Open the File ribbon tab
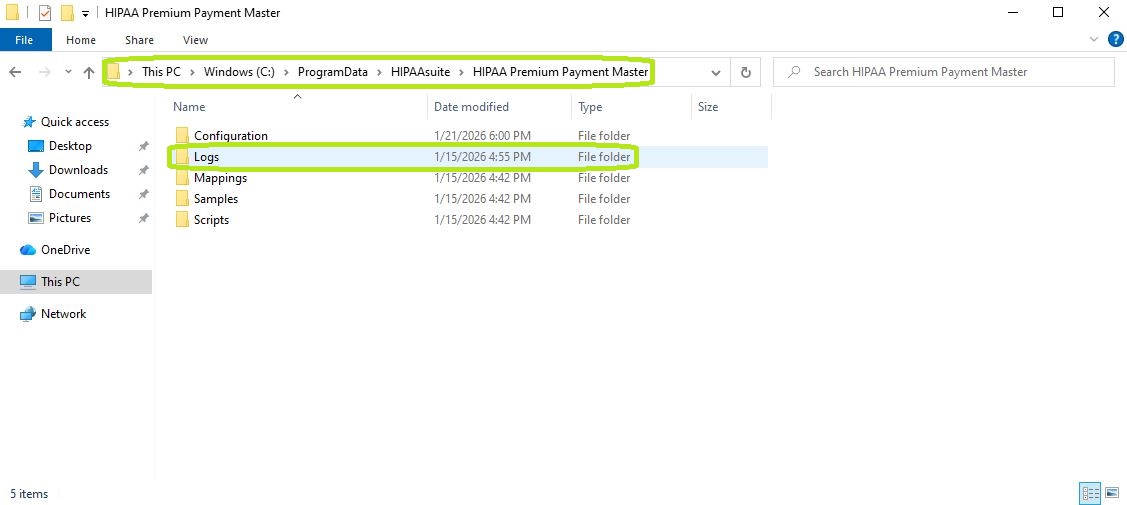Image resolution: width=1127 pixels, height=505 pixels. [x=24, y=40]
